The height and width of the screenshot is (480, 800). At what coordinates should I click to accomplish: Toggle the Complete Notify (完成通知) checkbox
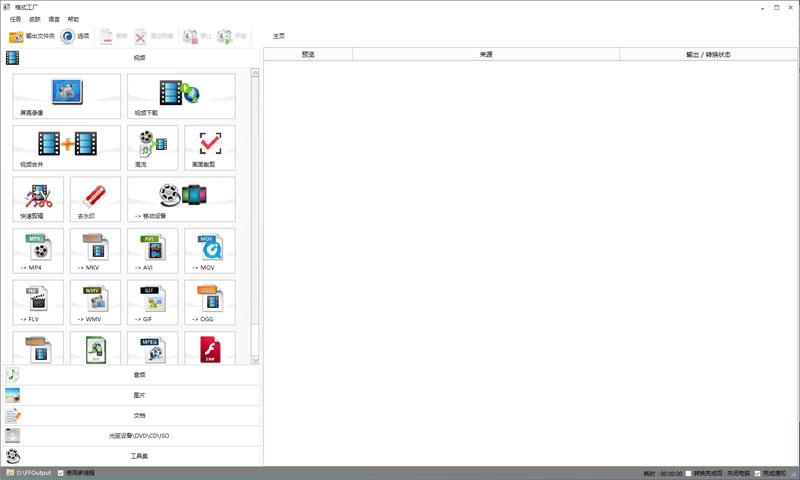tap(758, 473)
